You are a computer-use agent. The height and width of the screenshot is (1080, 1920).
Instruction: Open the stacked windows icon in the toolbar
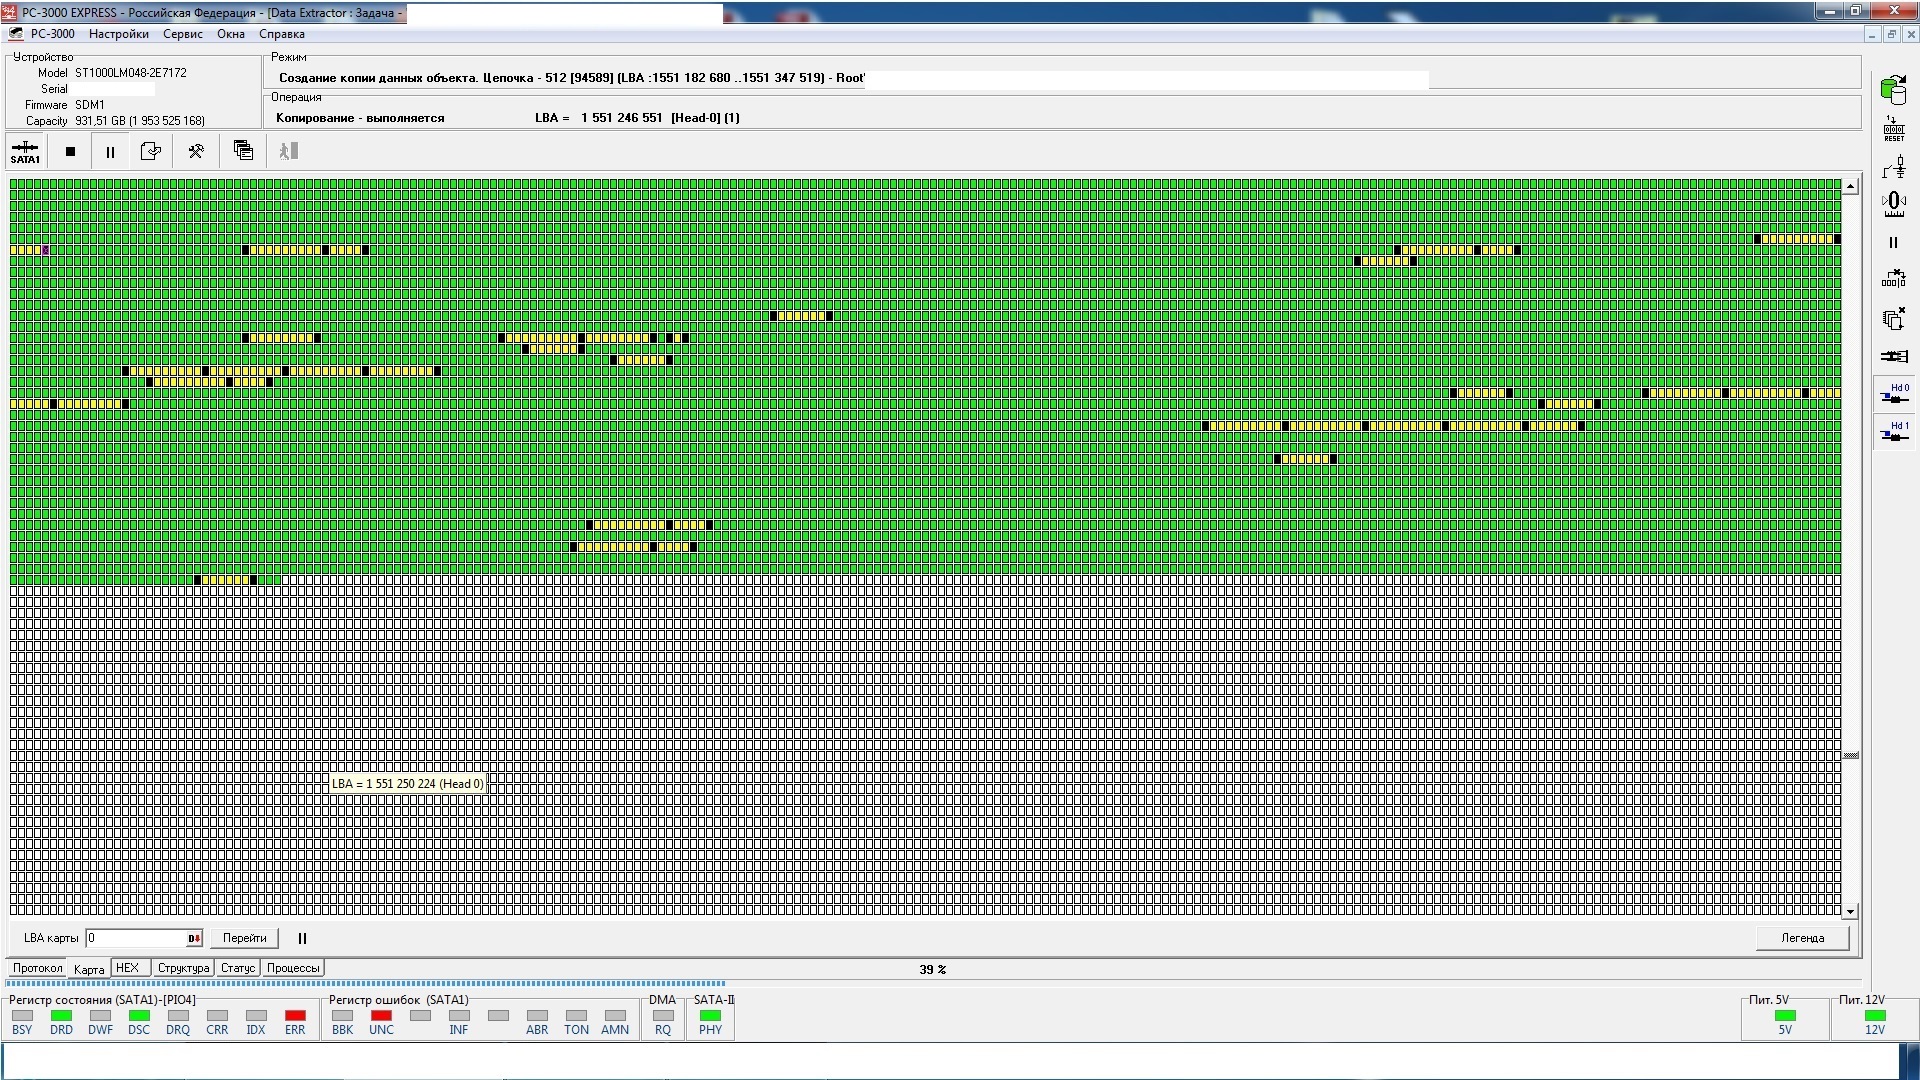(x=243, y=150)
